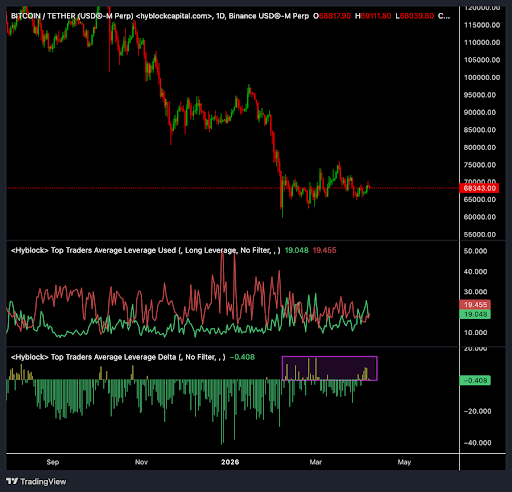Select the green -0.408 axis label

(475, 381)
